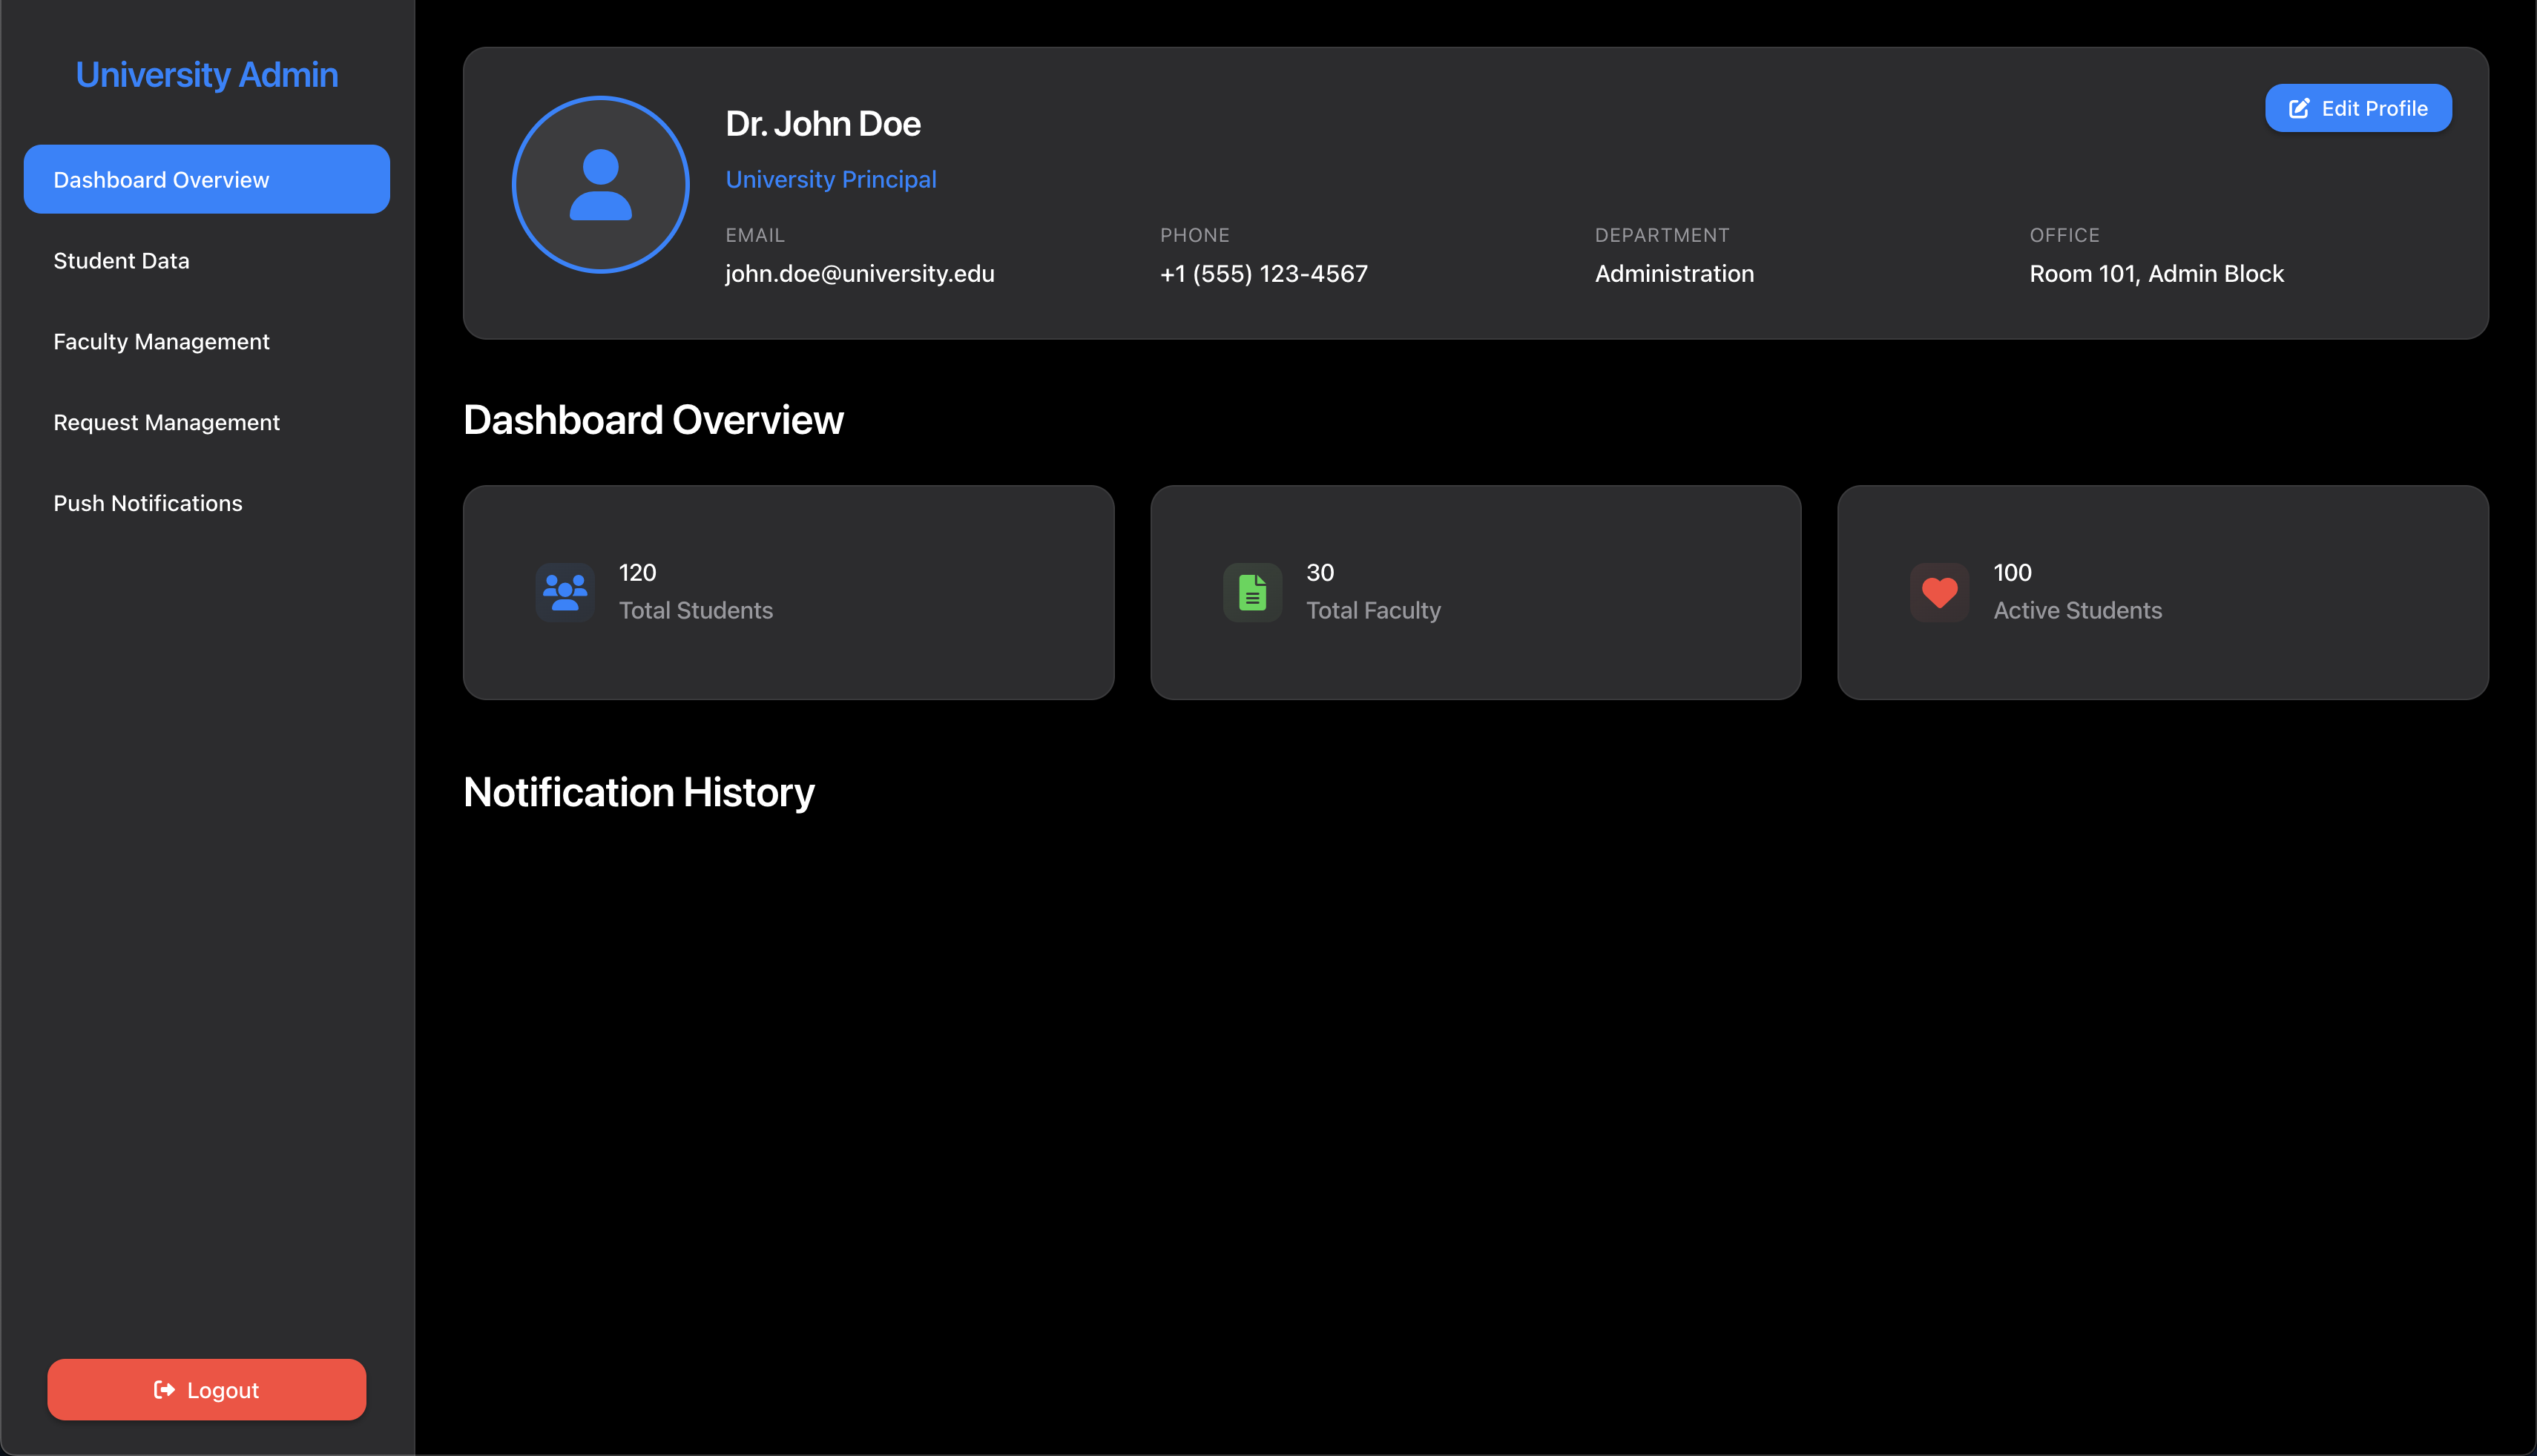Click the profile avatar icon

[600, 185]
